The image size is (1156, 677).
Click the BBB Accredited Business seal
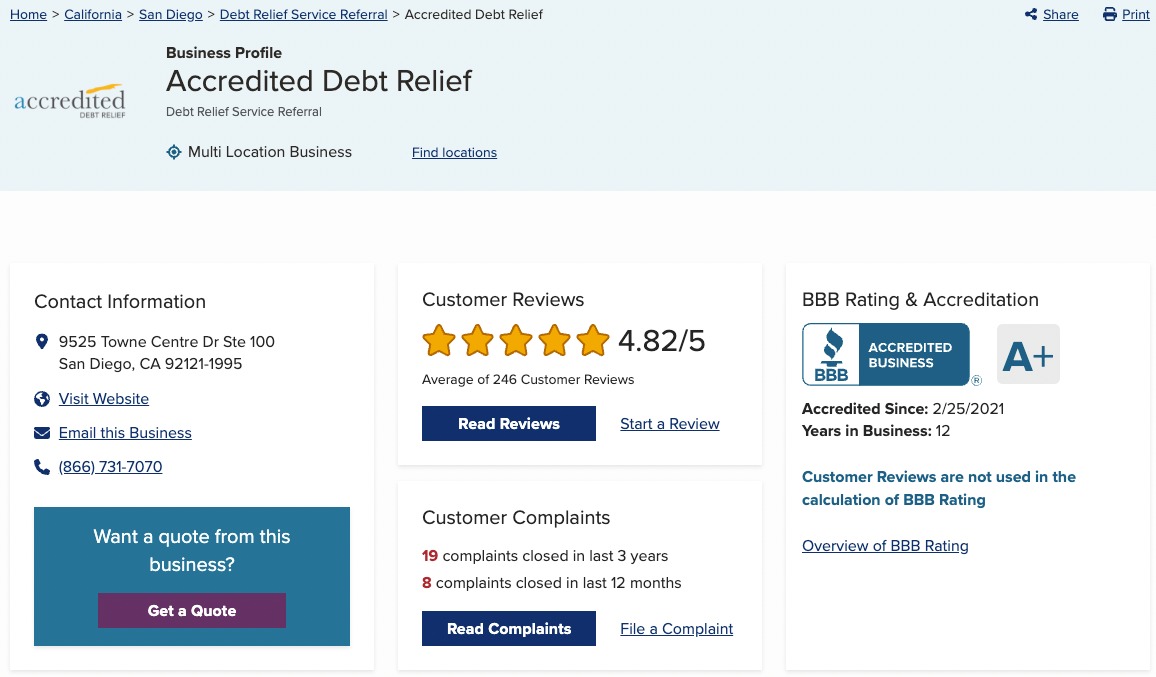(886, 355)
